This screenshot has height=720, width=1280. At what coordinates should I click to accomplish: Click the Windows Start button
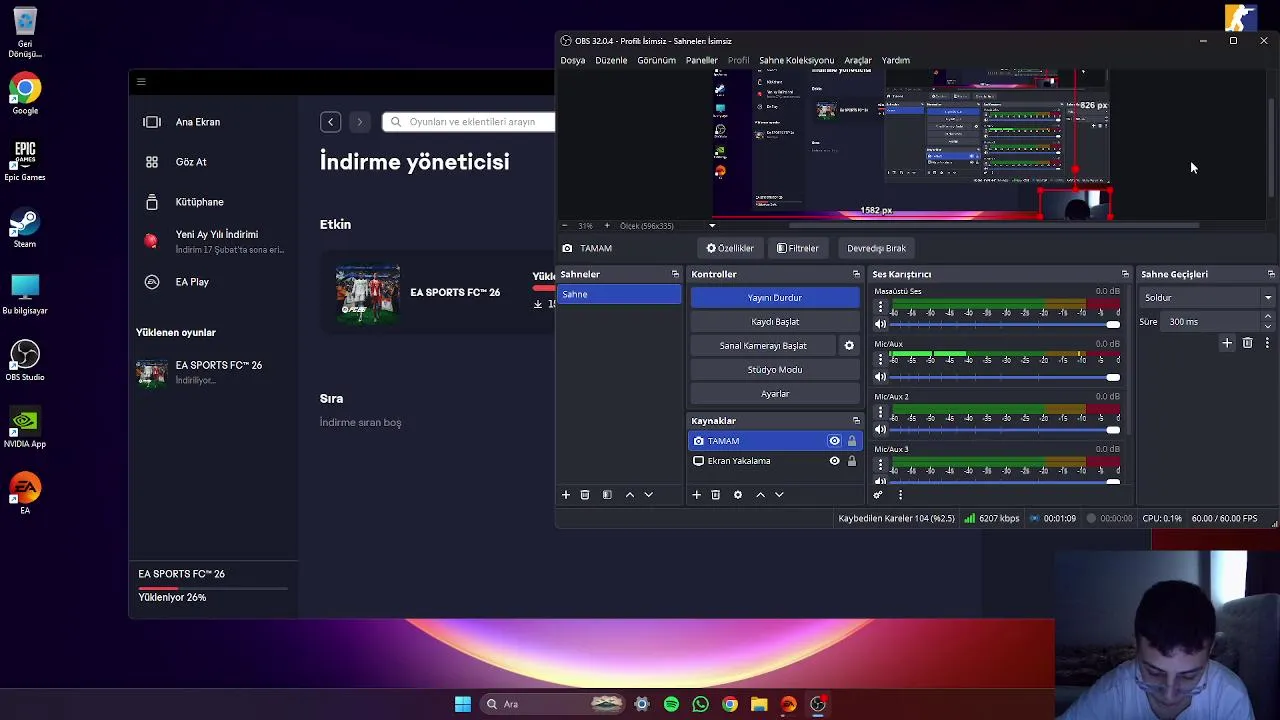click(x=462, y=704)
